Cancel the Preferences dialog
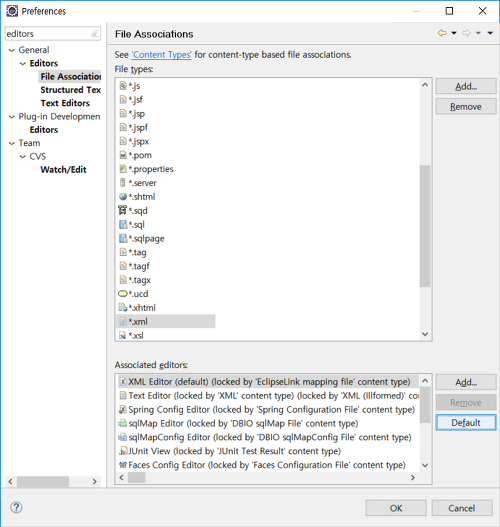Image resolution: width=500 pixels, height=527 pixels. click(x=462, y=508)
